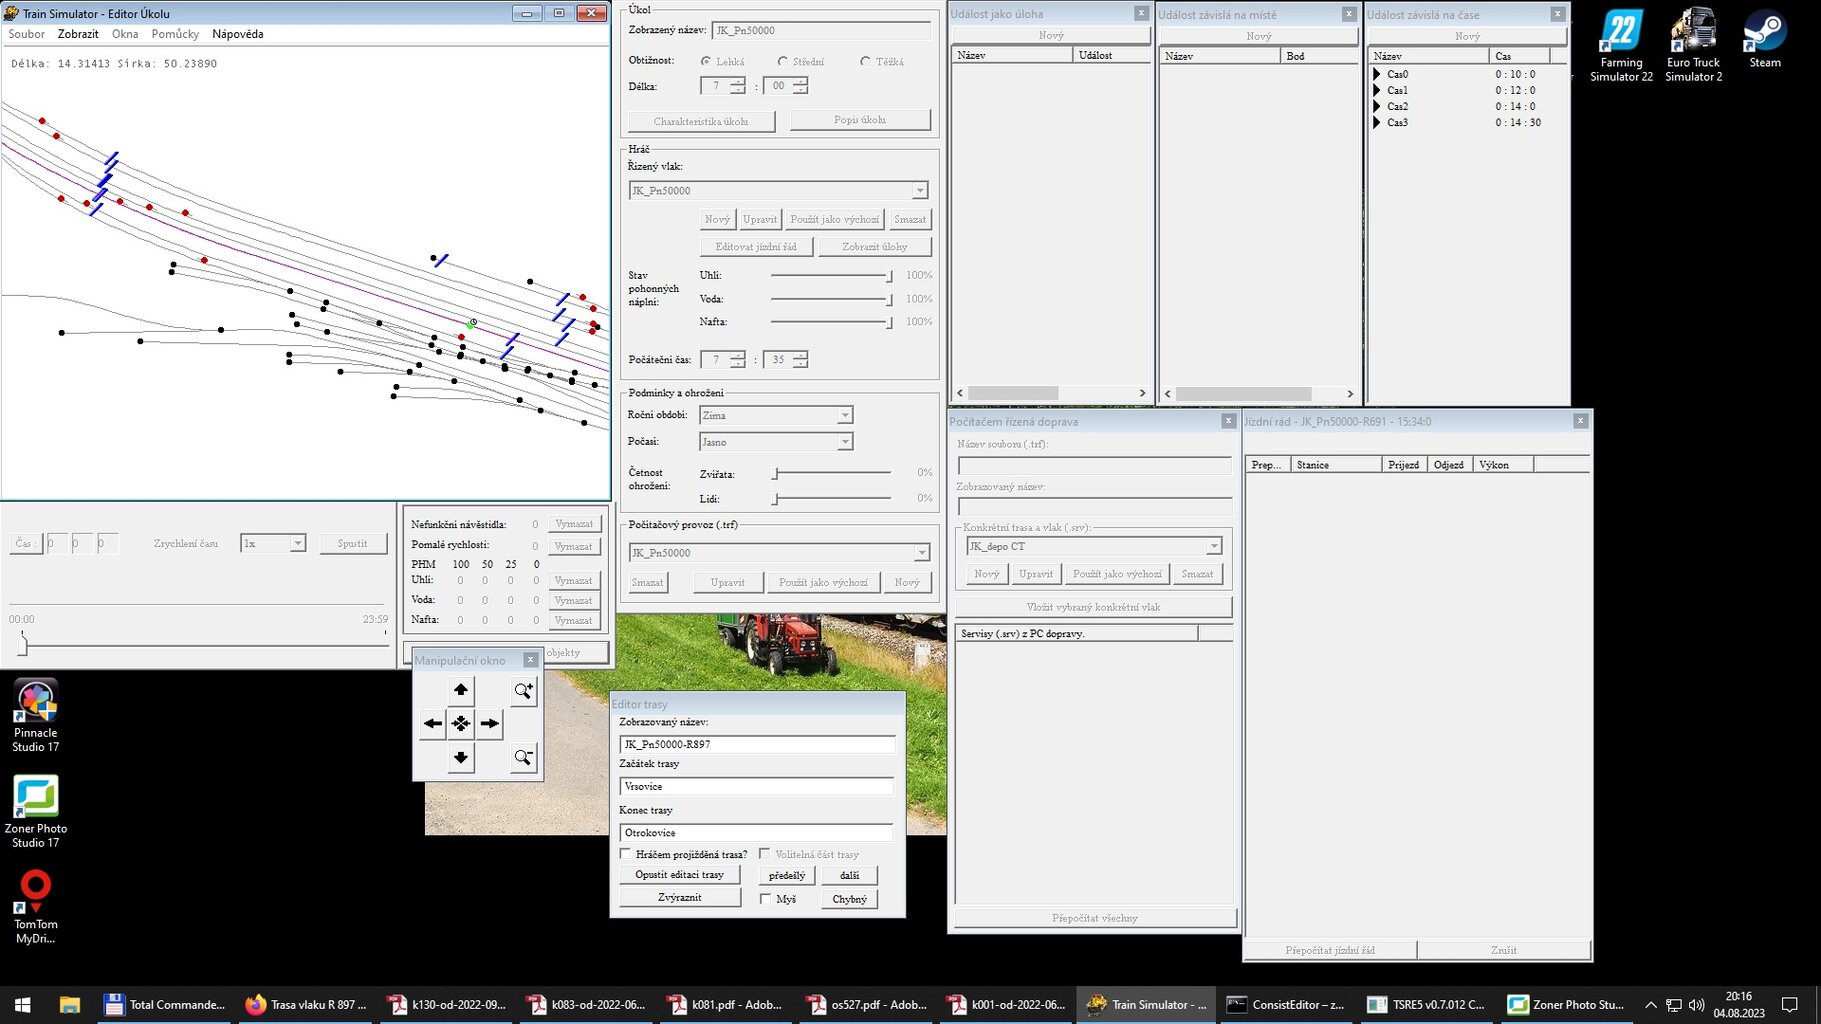Pan map down with arrow icon
The width and height of the screenshot is (1821, 1024).
pos(460,757)
